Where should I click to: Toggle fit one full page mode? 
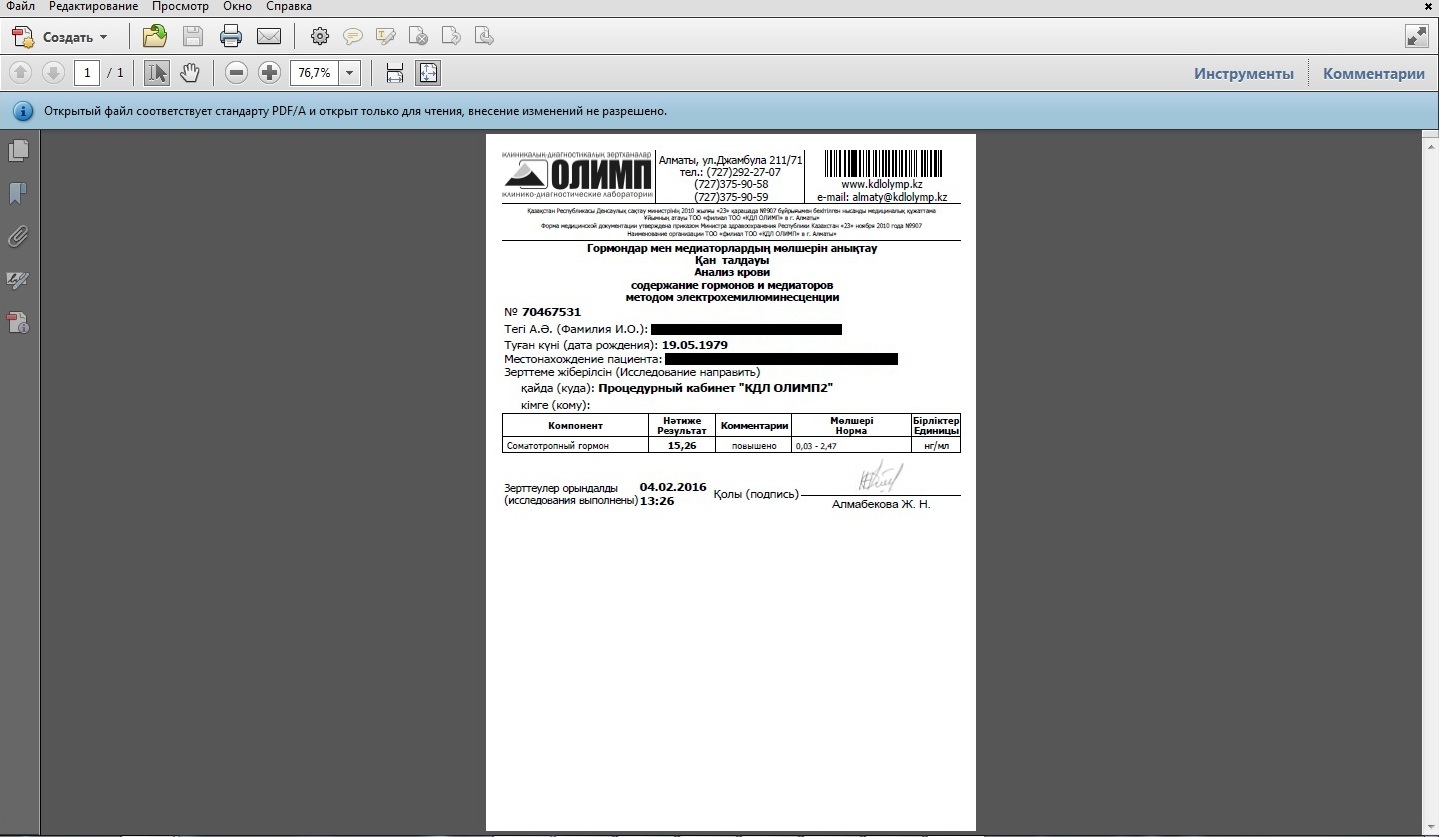428,72
